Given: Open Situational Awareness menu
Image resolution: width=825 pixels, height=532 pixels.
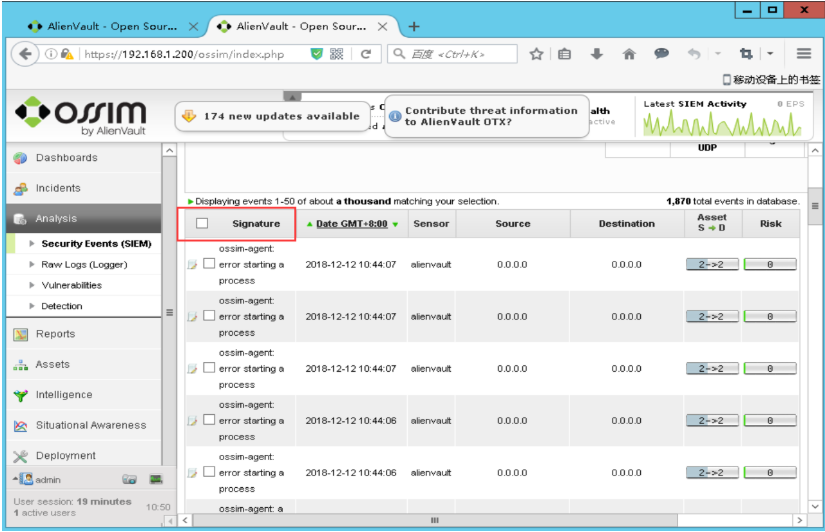Looking at the screenshot, I should point(84,425).
